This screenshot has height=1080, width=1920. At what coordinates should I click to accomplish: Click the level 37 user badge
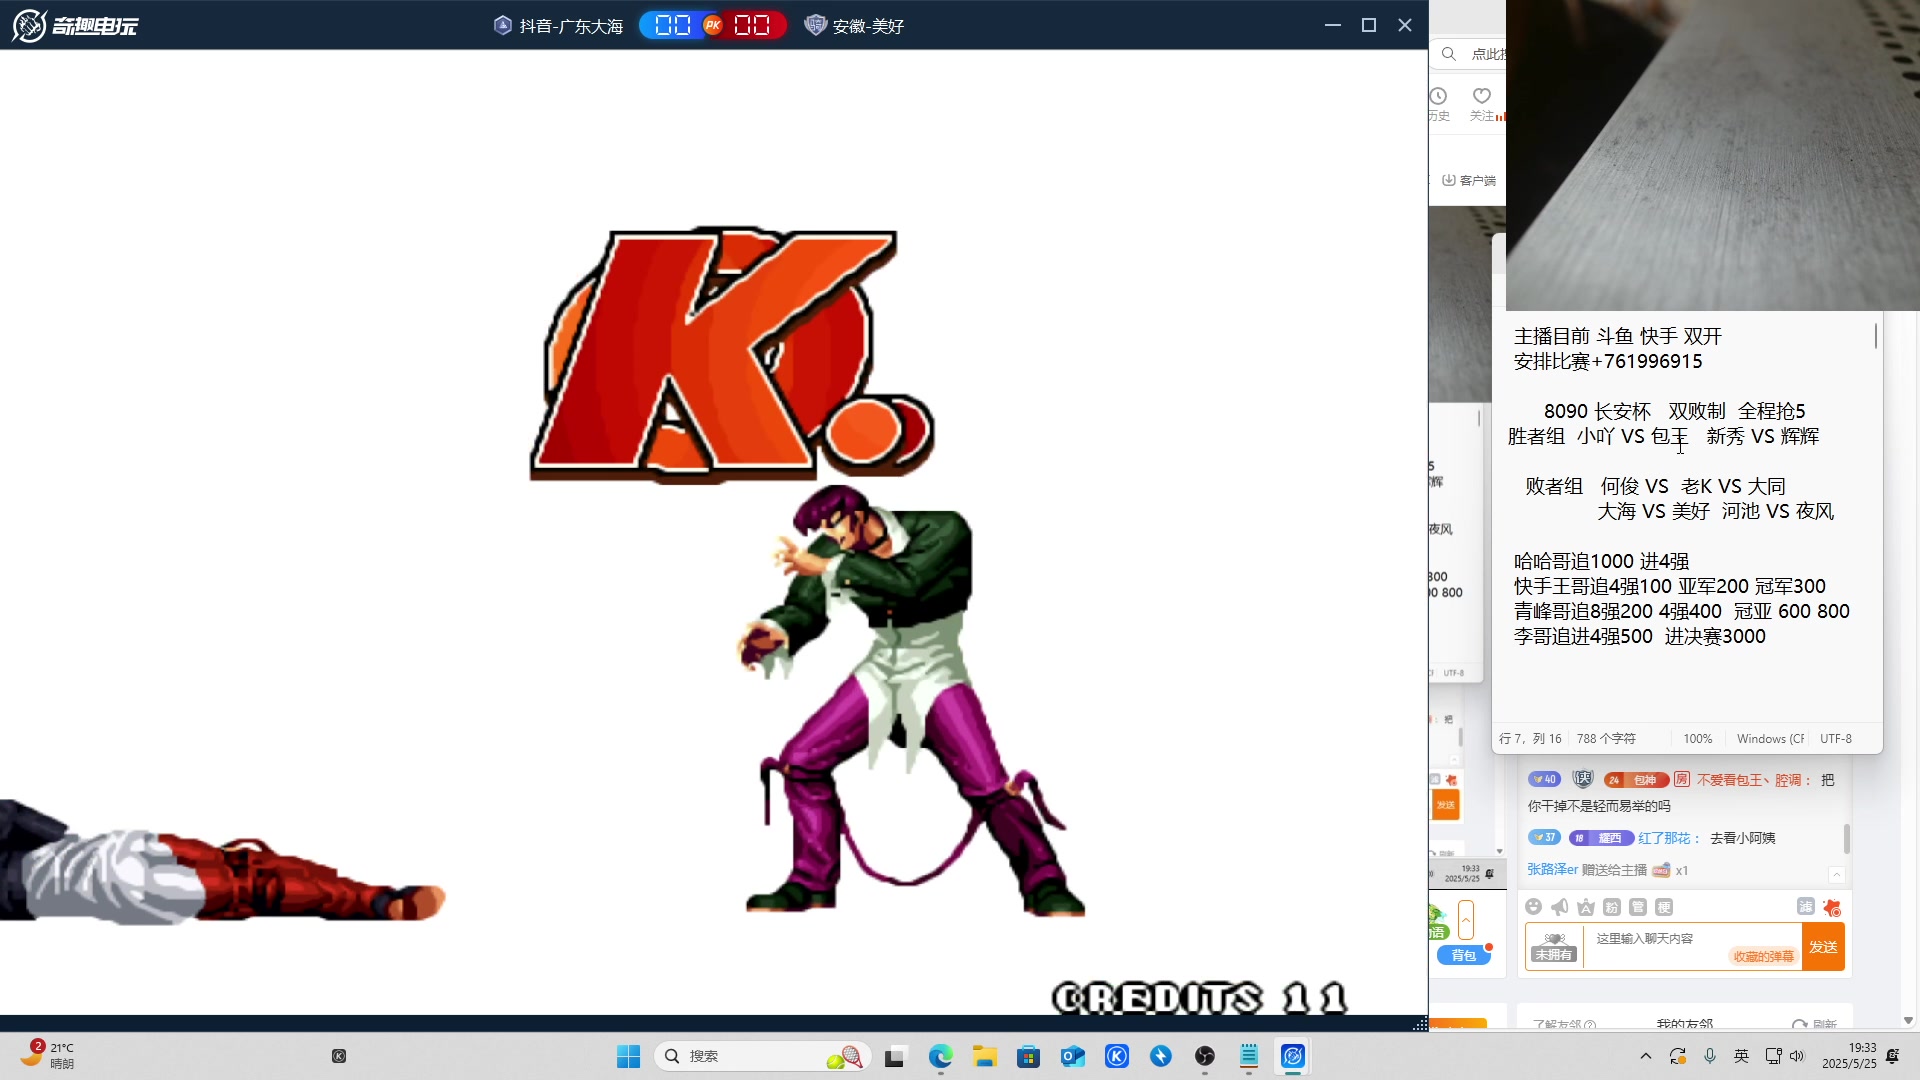pyautogui.click(x=1544, y=837)
